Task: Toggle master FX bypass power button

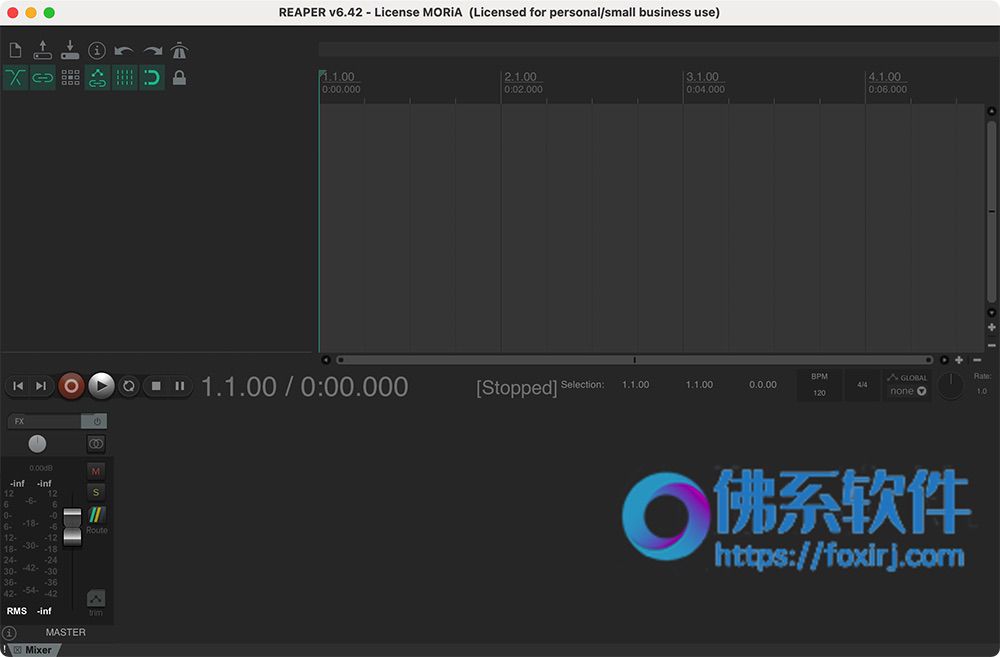Action: point(94,421)
